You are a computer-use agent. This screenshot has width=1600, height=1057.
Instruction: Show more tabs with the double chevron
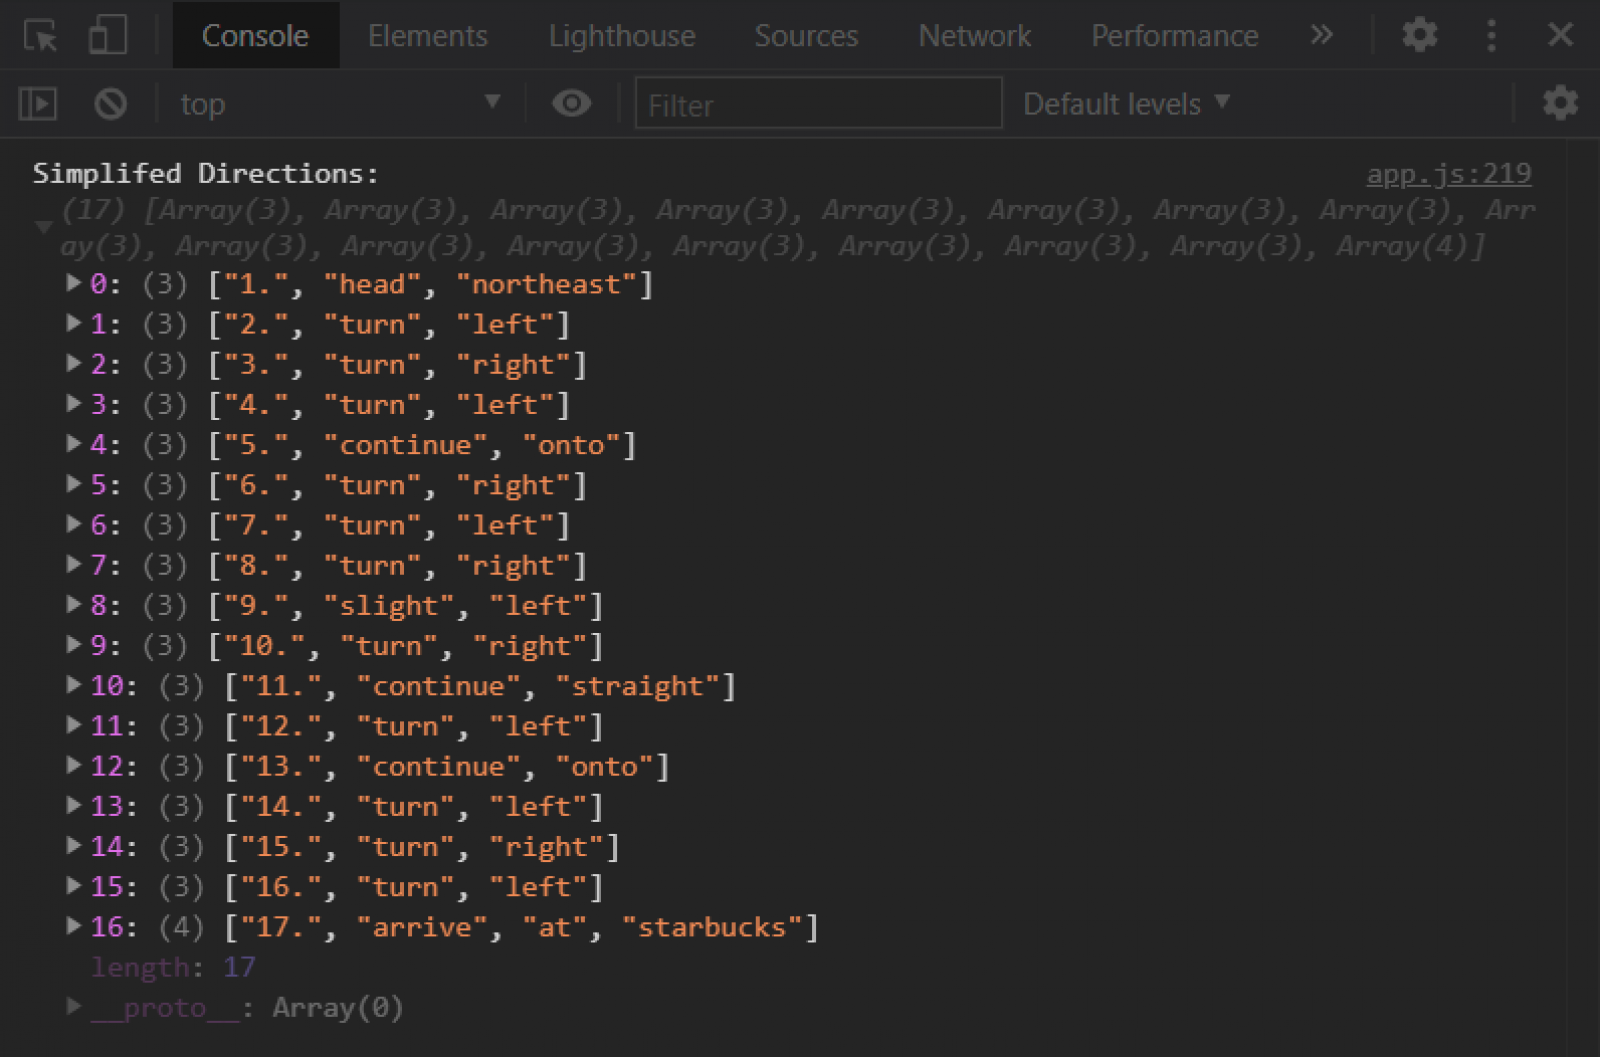(x=1321, y=35)
